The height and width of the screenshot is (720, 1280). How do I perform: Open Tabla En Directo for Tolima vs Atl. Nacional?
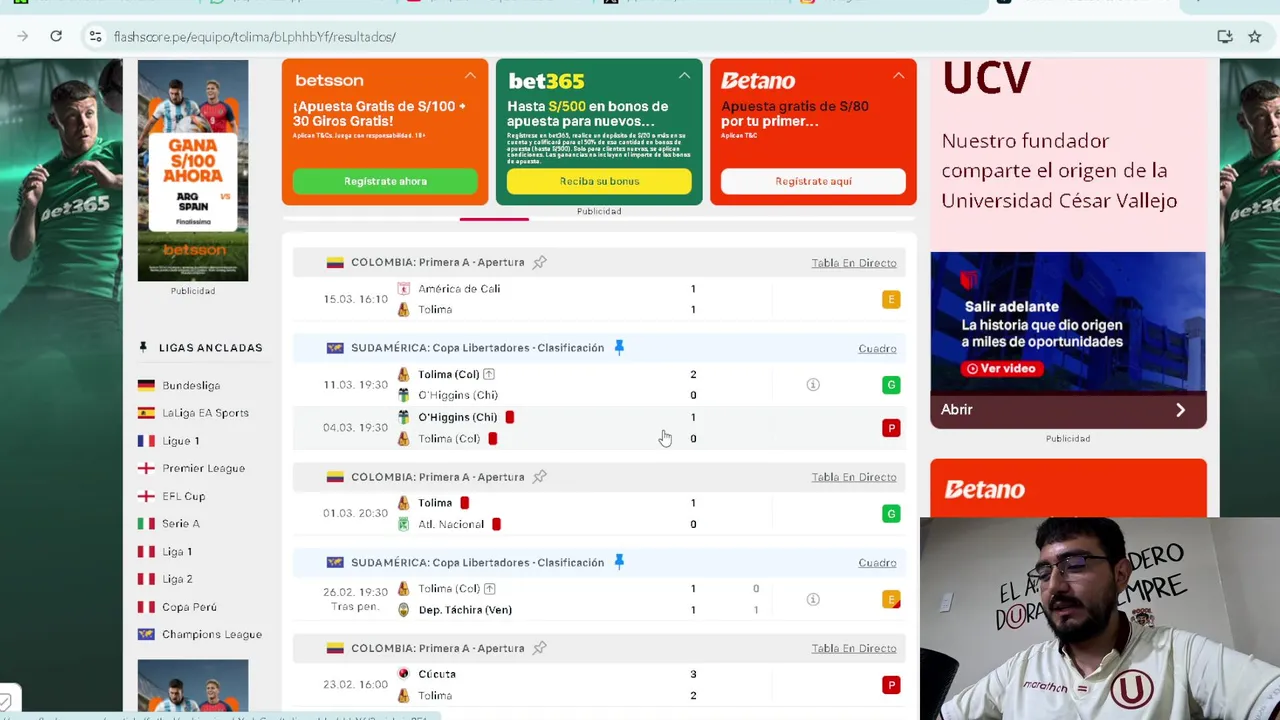[854, 477]
